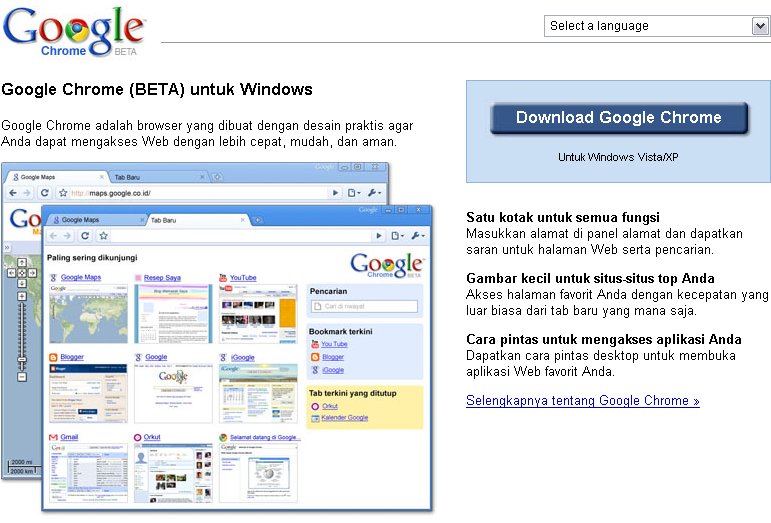Click Google Chrome logo in front window

pos(386,265)
